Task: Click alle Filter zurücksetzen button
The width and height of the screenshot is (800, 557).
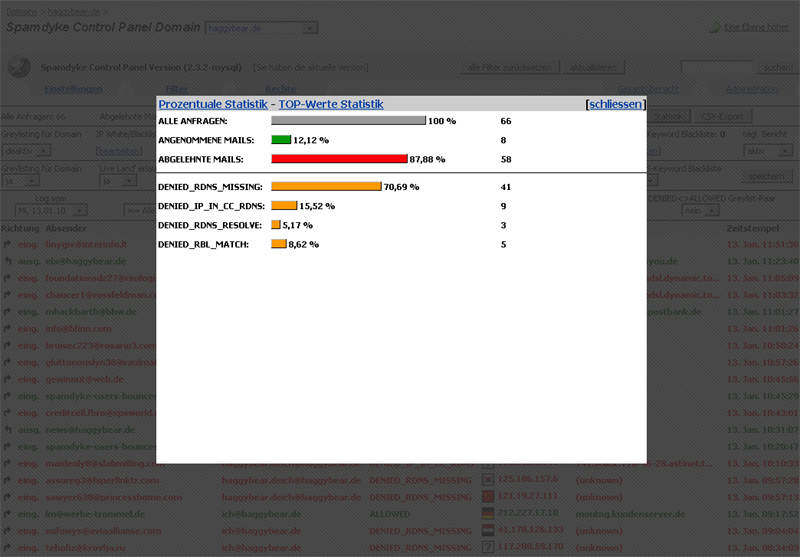Action: click(510, 67)
